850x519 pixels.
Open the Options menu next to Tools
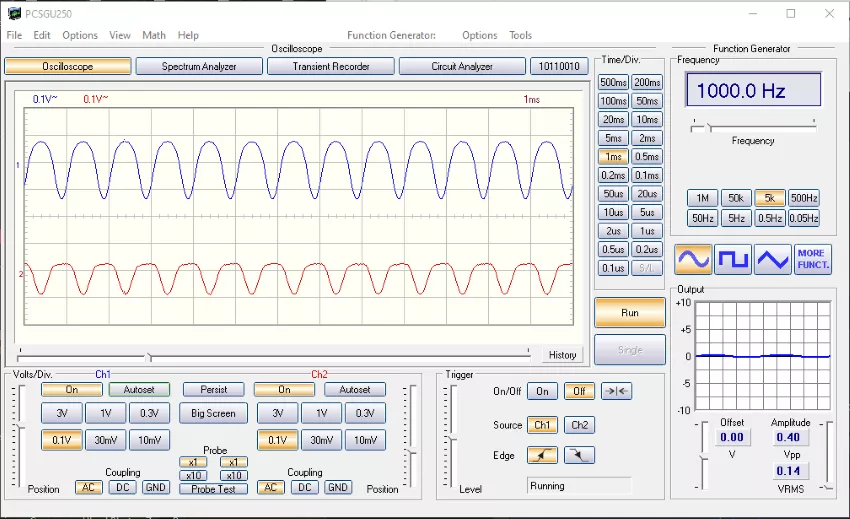480,35
